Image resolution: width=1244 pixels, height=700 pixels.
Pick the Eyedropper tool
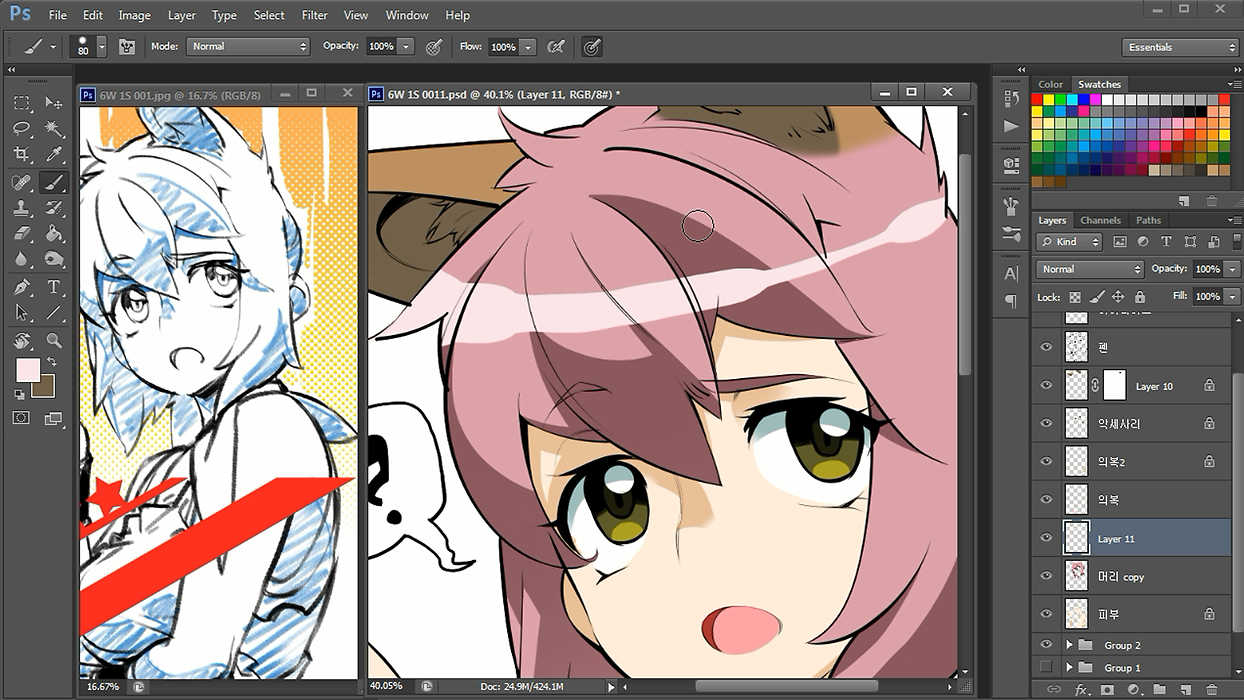(x=54, y=155)
